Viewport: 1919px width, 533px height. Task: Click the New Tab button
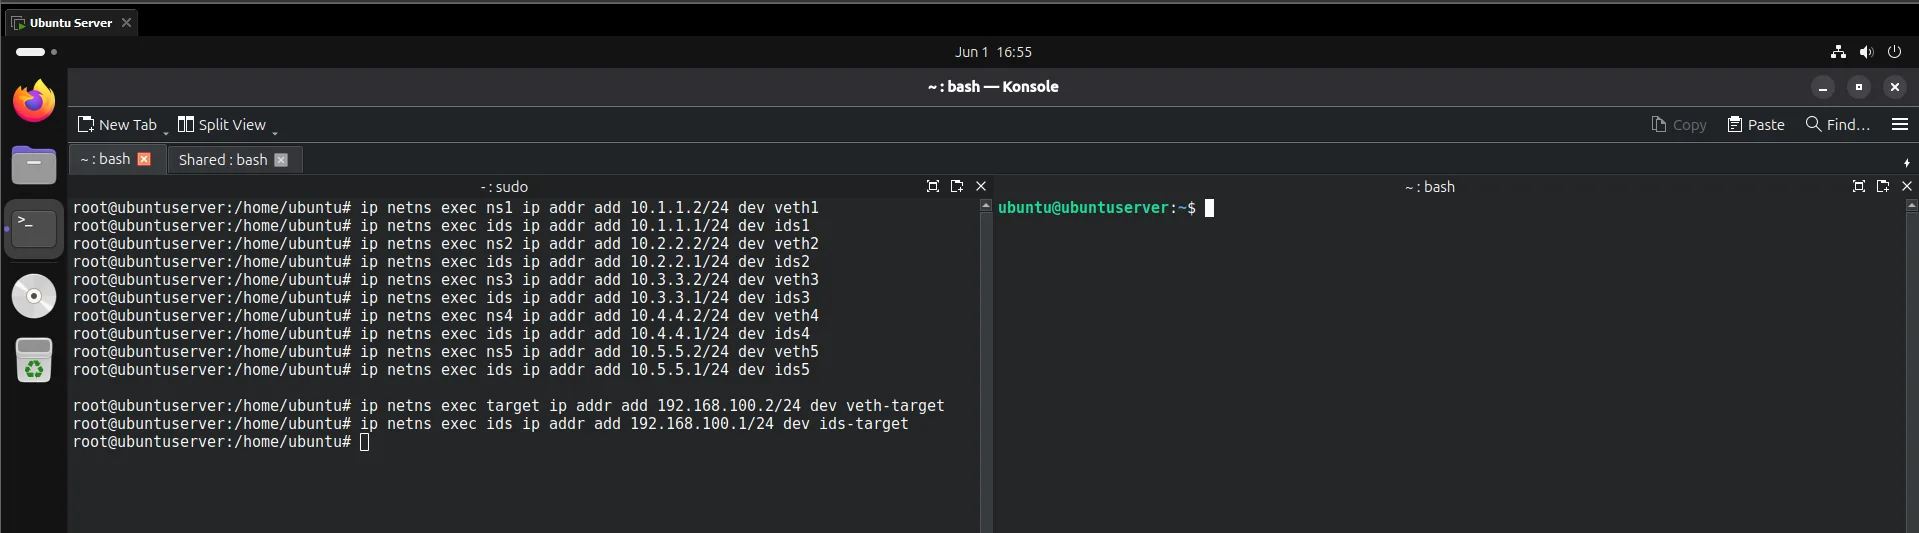point(118,125)
